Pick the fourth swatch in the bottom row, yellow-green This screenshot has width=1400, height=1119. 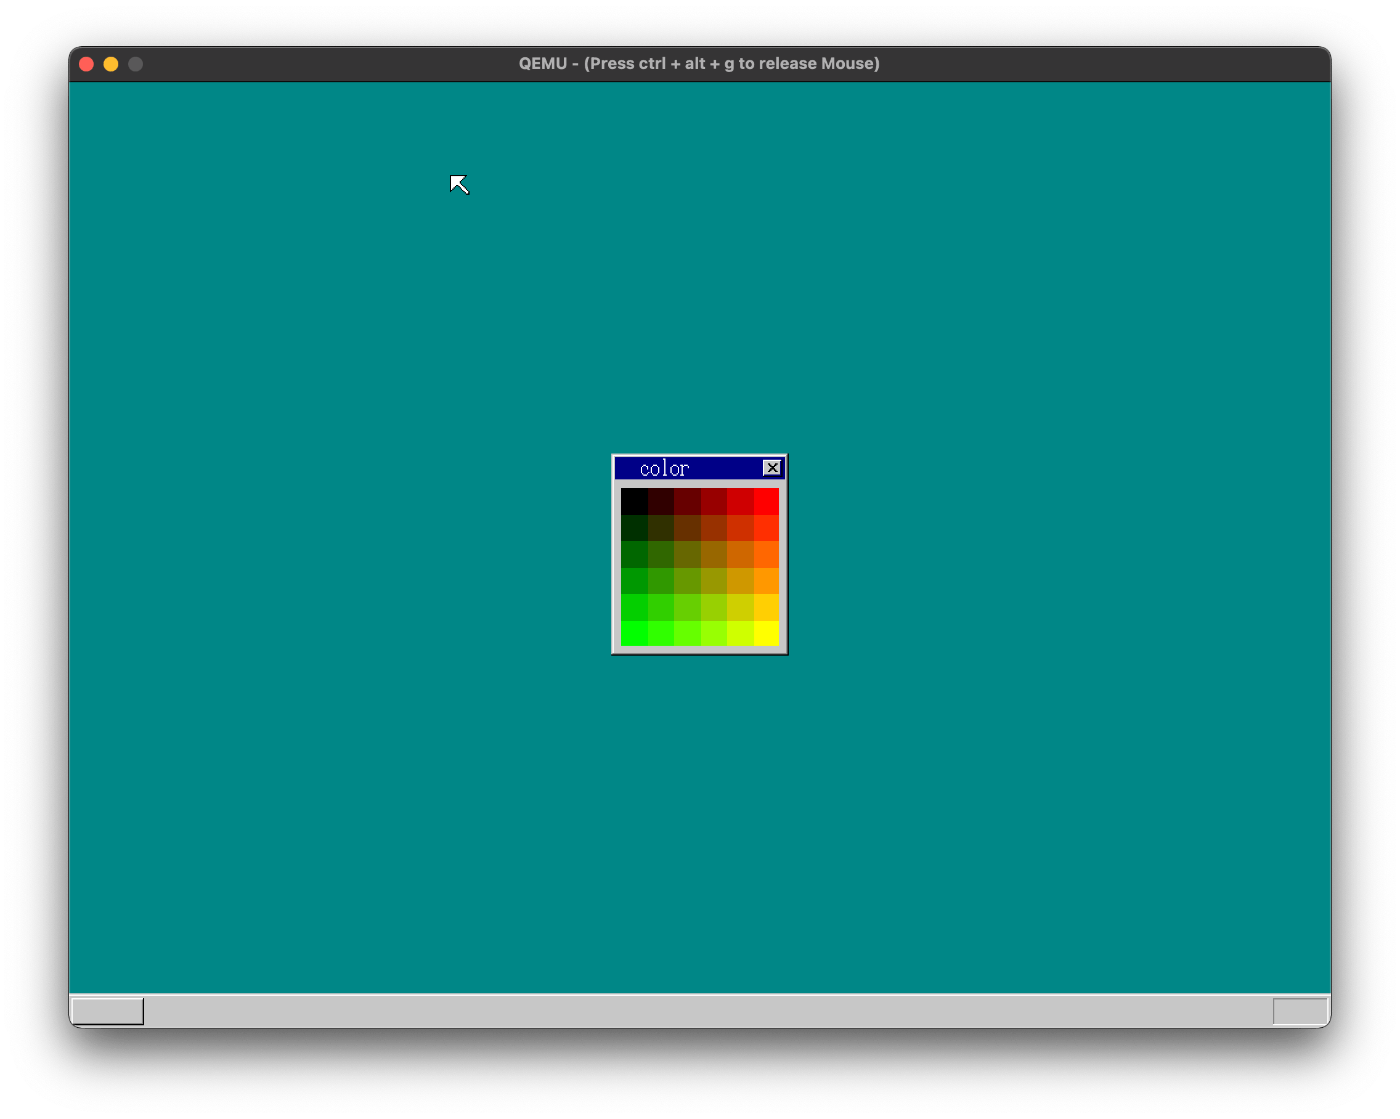click(x=714, y=633)
